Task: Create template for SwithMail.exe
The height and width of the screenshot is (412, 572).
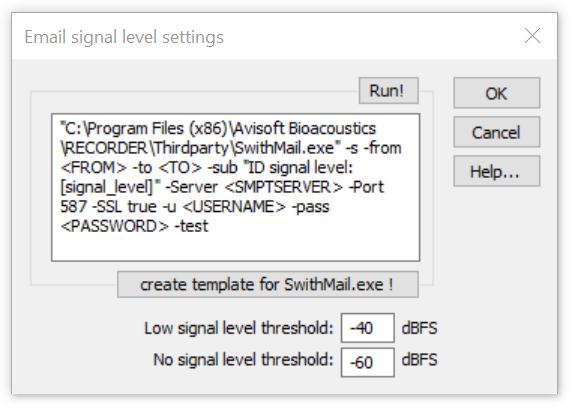Action: click(x=268, y=284)
